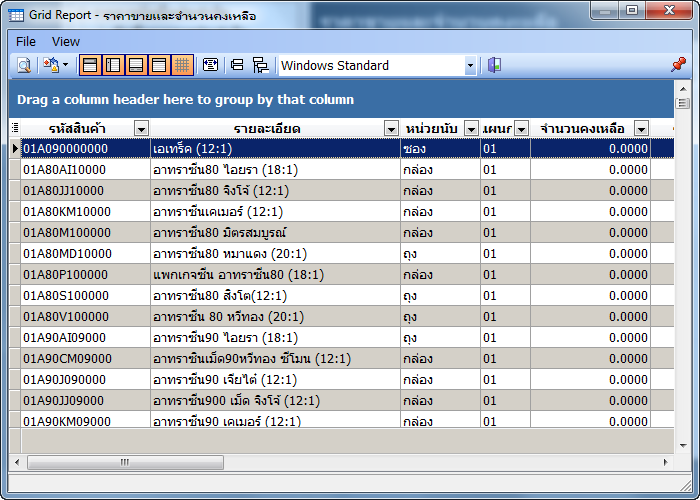This screenshot has height=500, width=700.
Task: Click the export icon in the toolbar
Action: [x=50, y=65]
